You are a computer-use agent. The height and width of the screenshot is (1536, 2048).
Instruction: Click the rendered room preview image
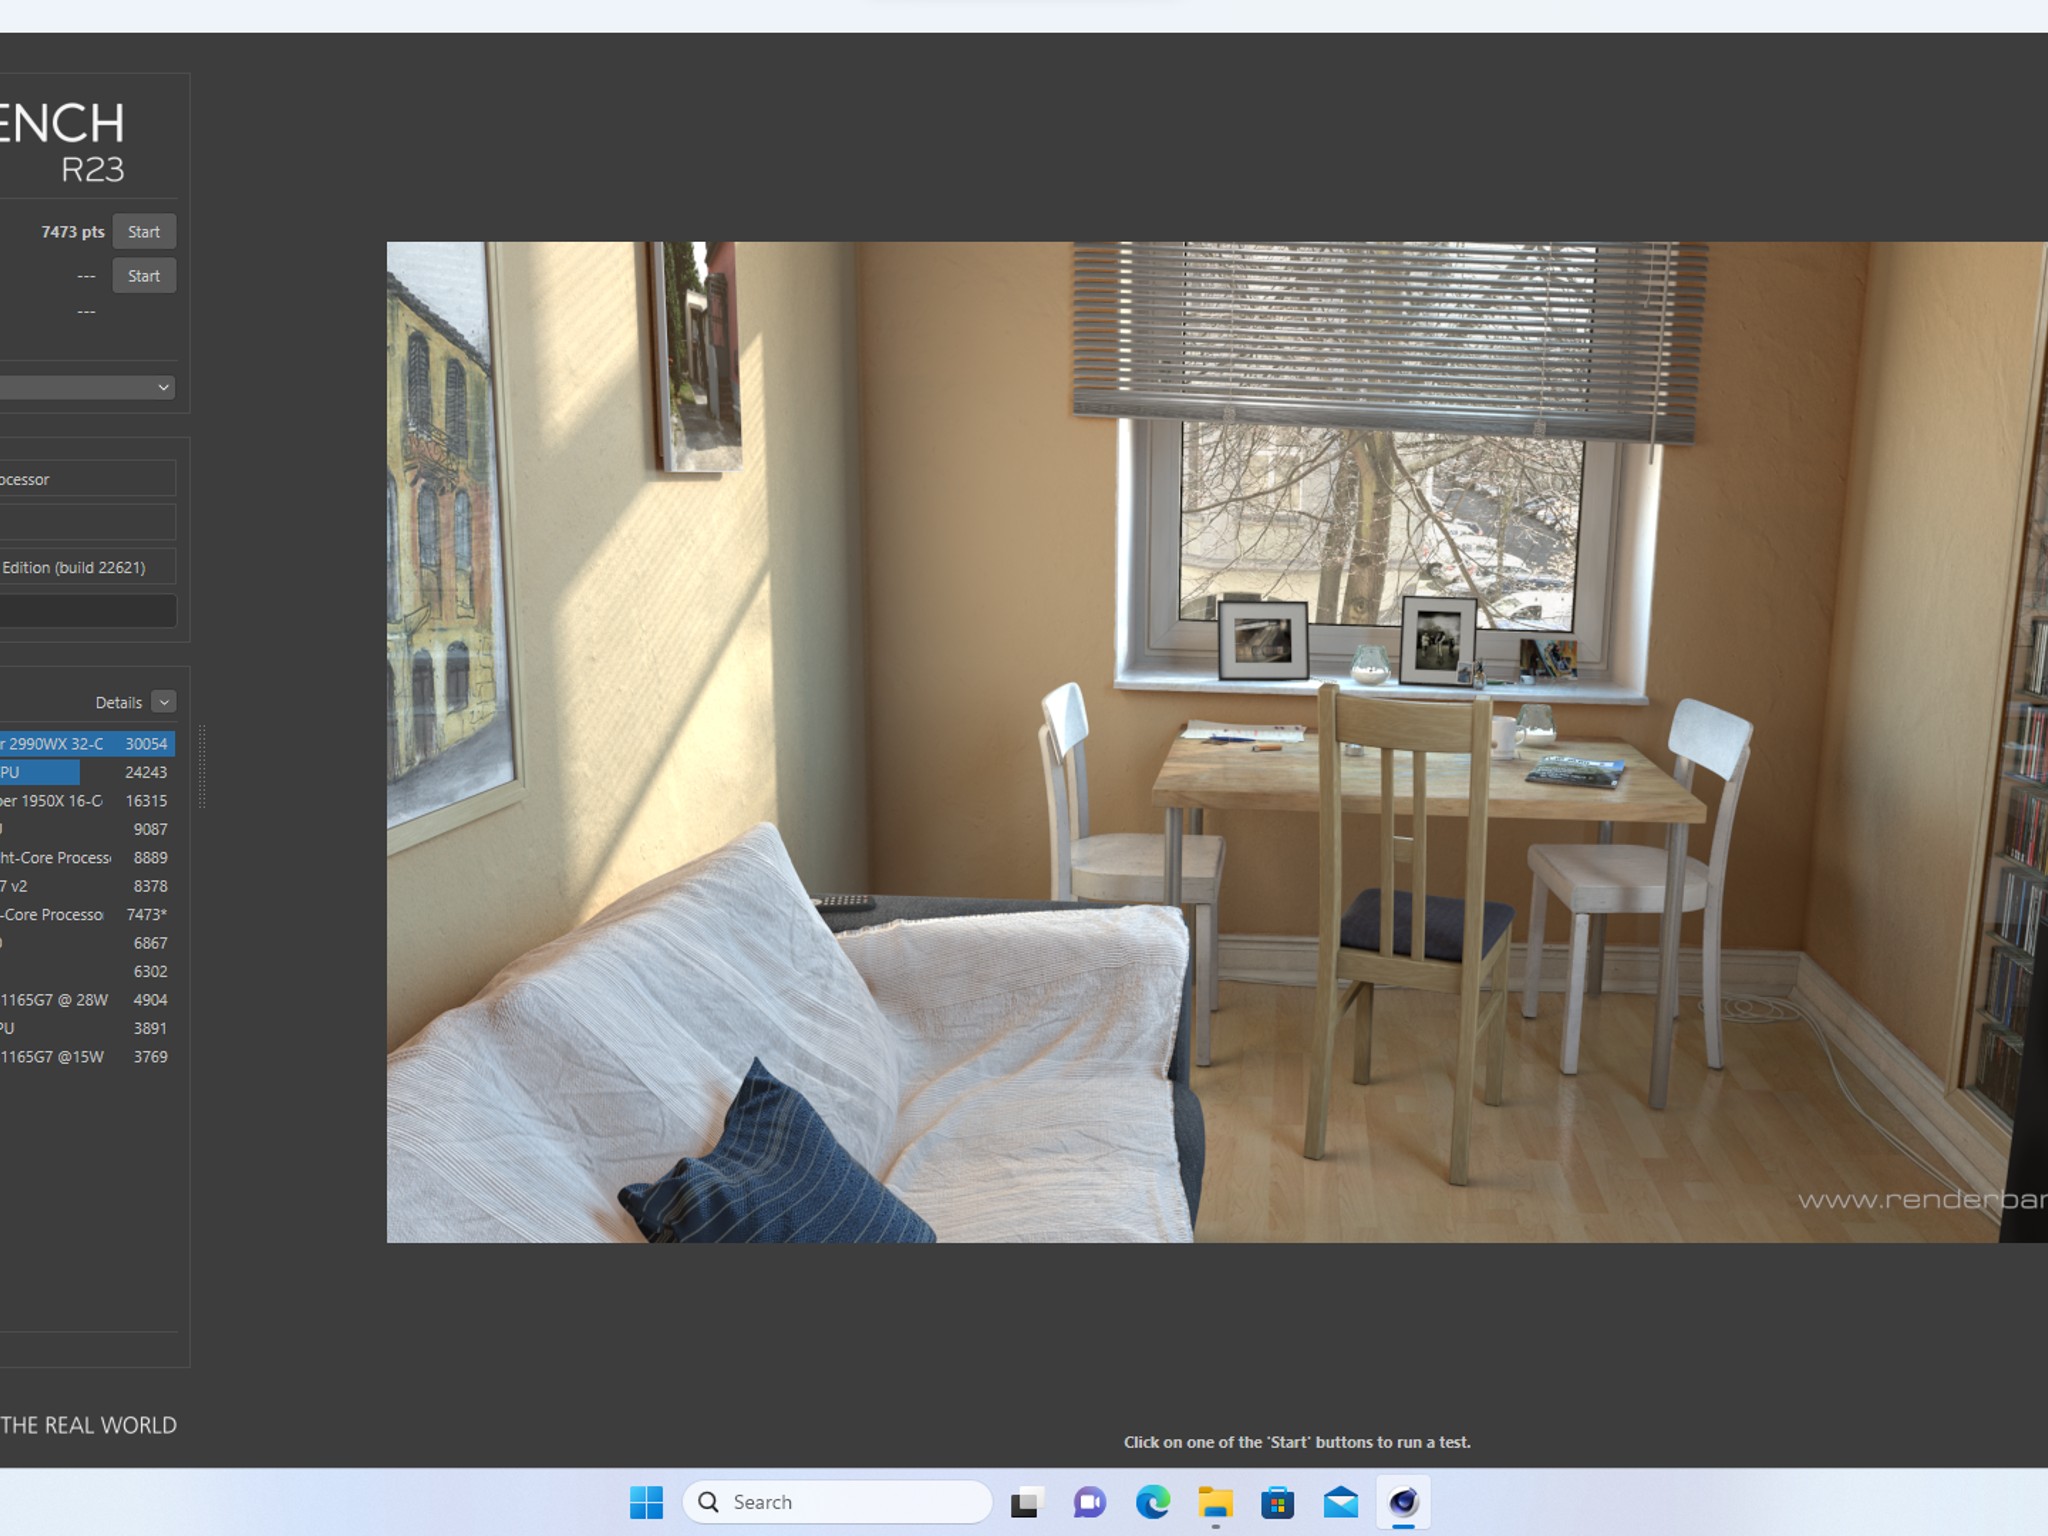click(1217, 742)
